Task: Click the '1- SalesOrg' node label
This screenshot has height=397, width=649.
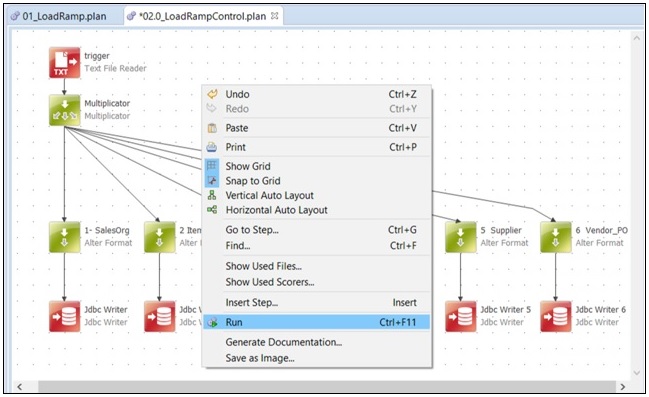Action: click(x=107, y=230)
